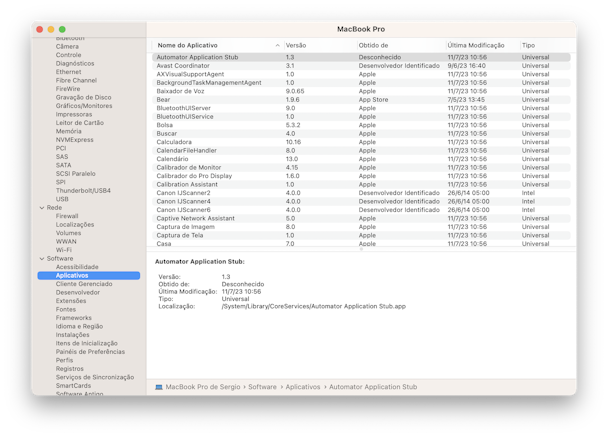Click the Última Modificação column header
The image size is (608, 437).
pyautogui.click(x=476, y=45)
